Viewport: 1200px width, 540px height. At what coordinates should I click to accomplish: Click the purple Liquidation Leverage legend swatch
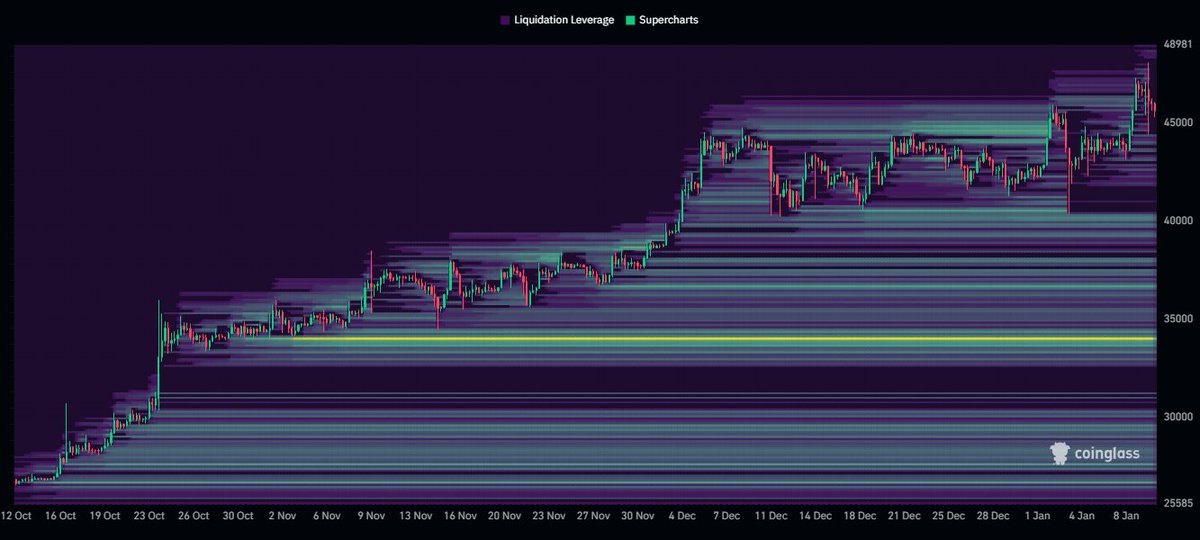click(x=505, y=20)
